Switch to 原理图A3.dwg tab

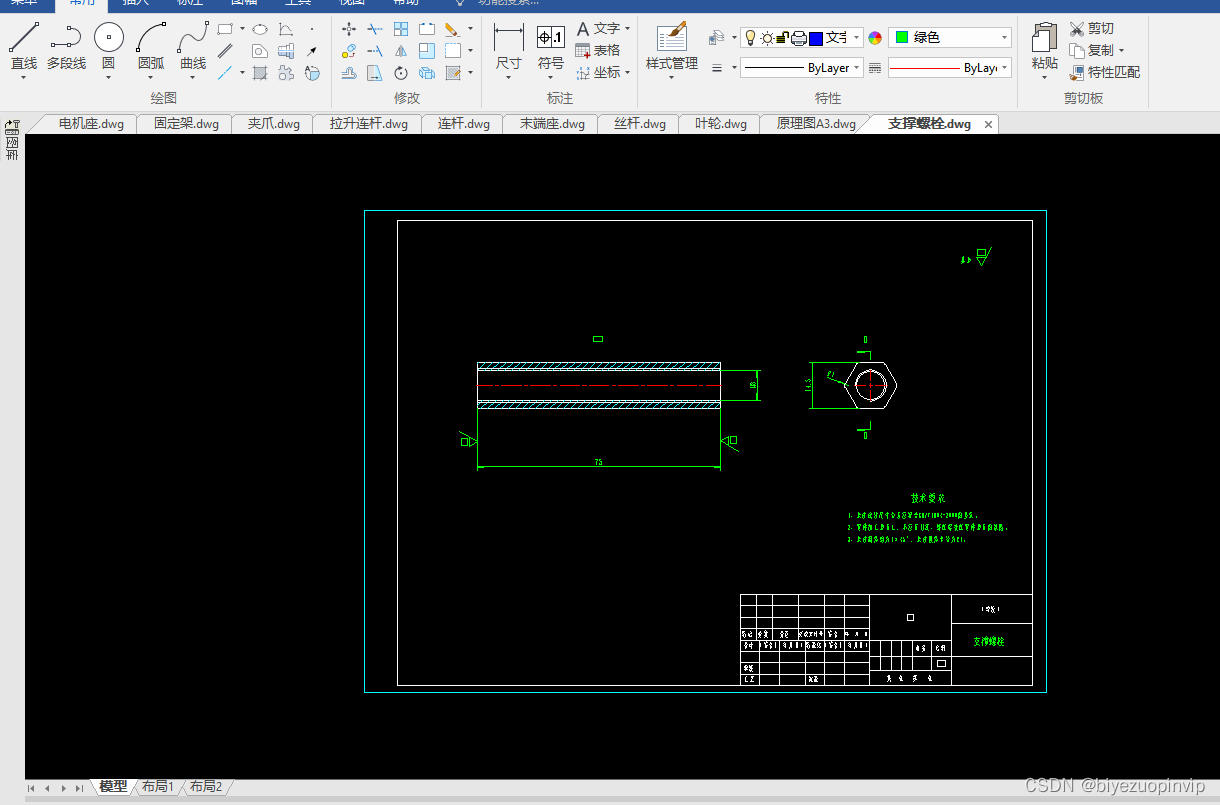point(816,124)
